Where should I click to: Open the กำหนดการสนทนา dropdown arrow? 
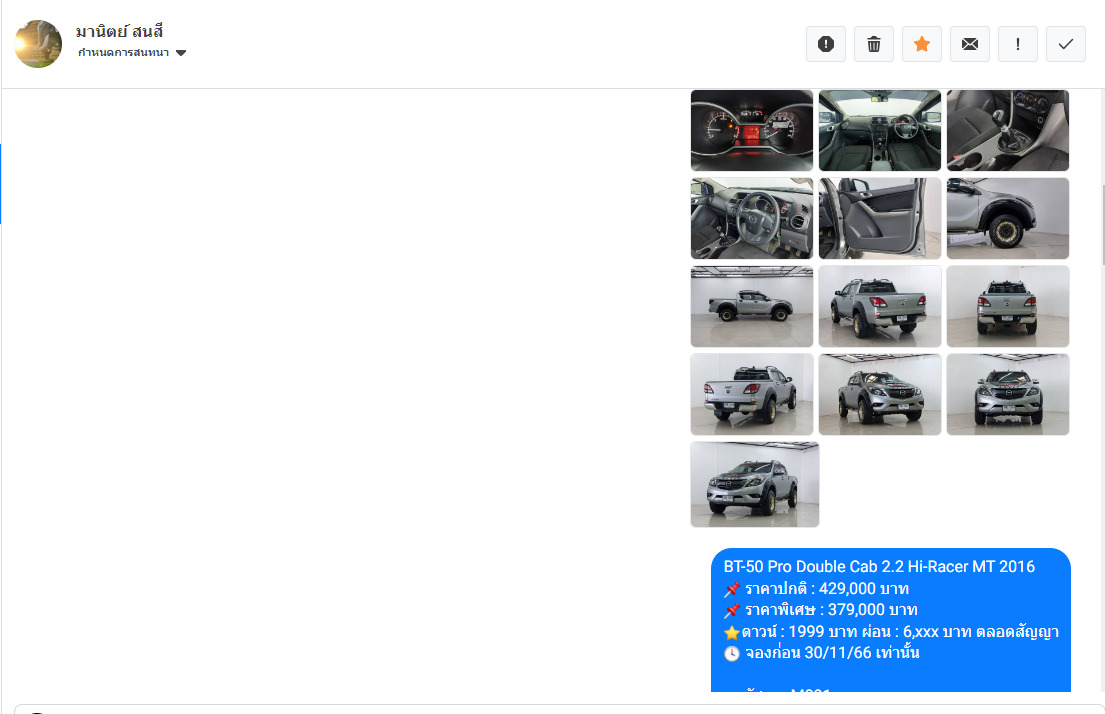[181, 53]
